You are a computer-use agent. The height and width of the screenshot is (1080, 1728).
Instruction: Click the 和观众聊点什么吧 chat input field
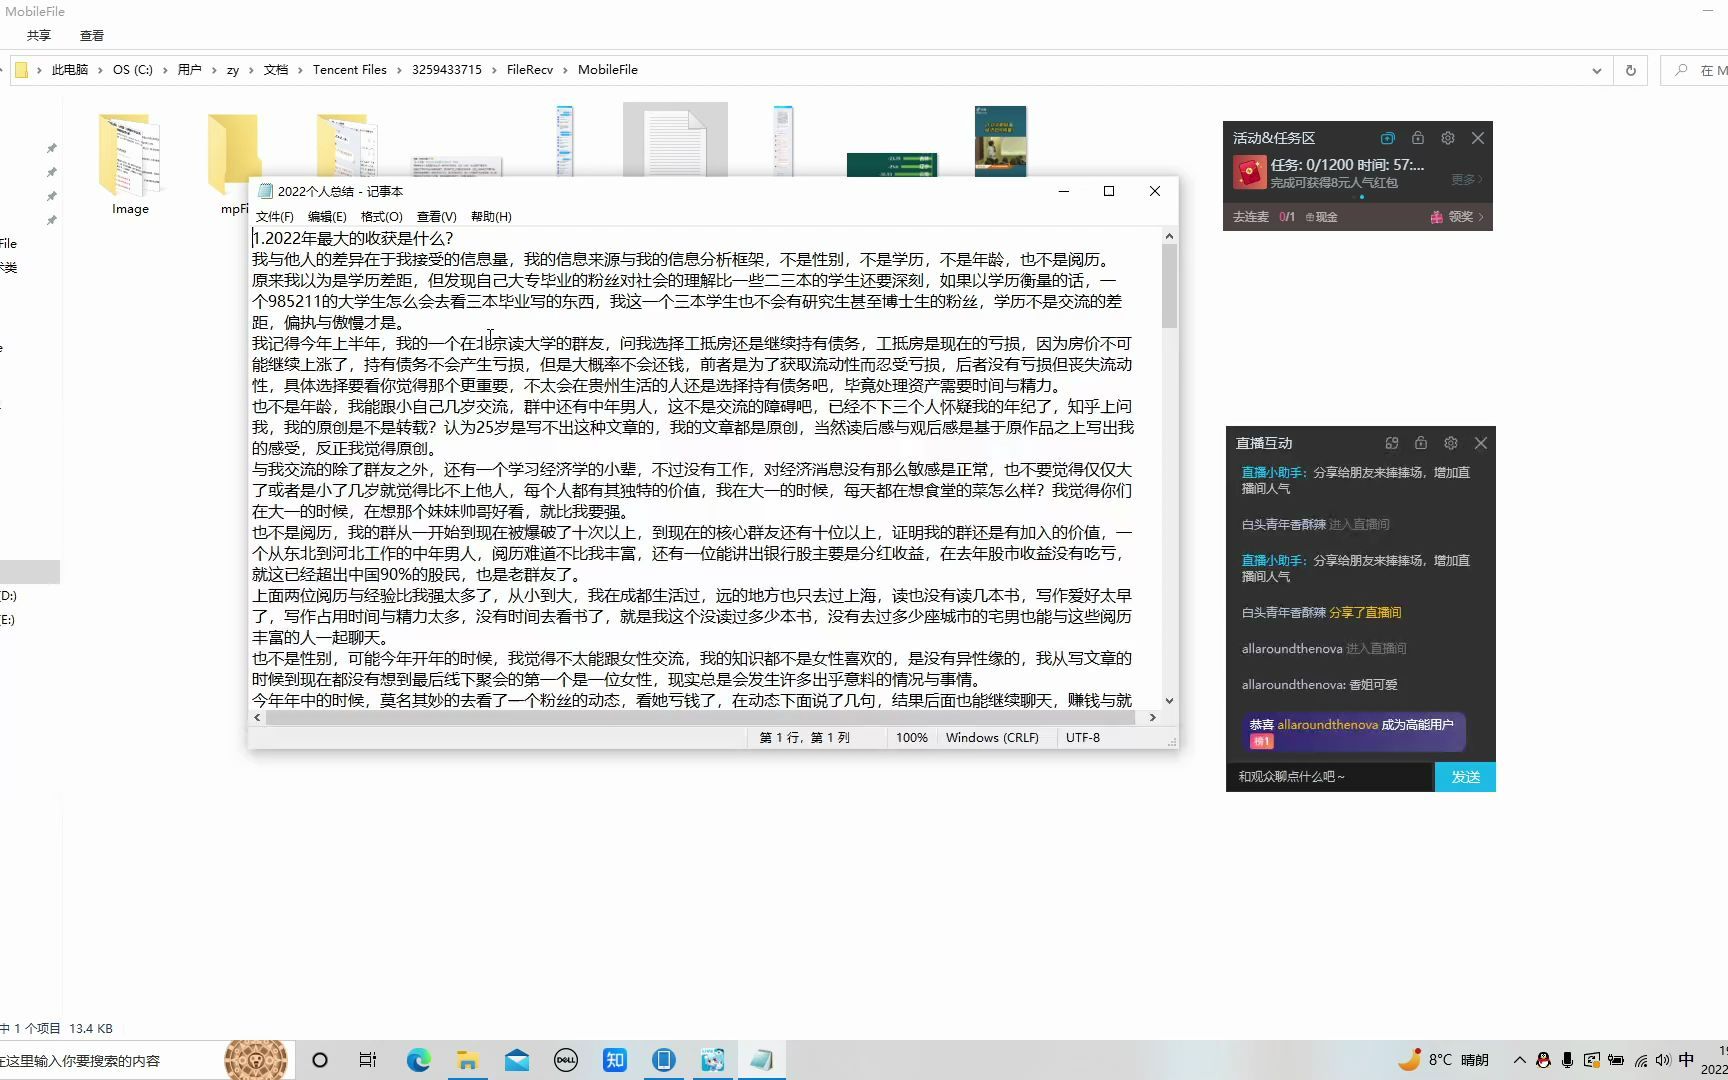(x=1330, y=777)
